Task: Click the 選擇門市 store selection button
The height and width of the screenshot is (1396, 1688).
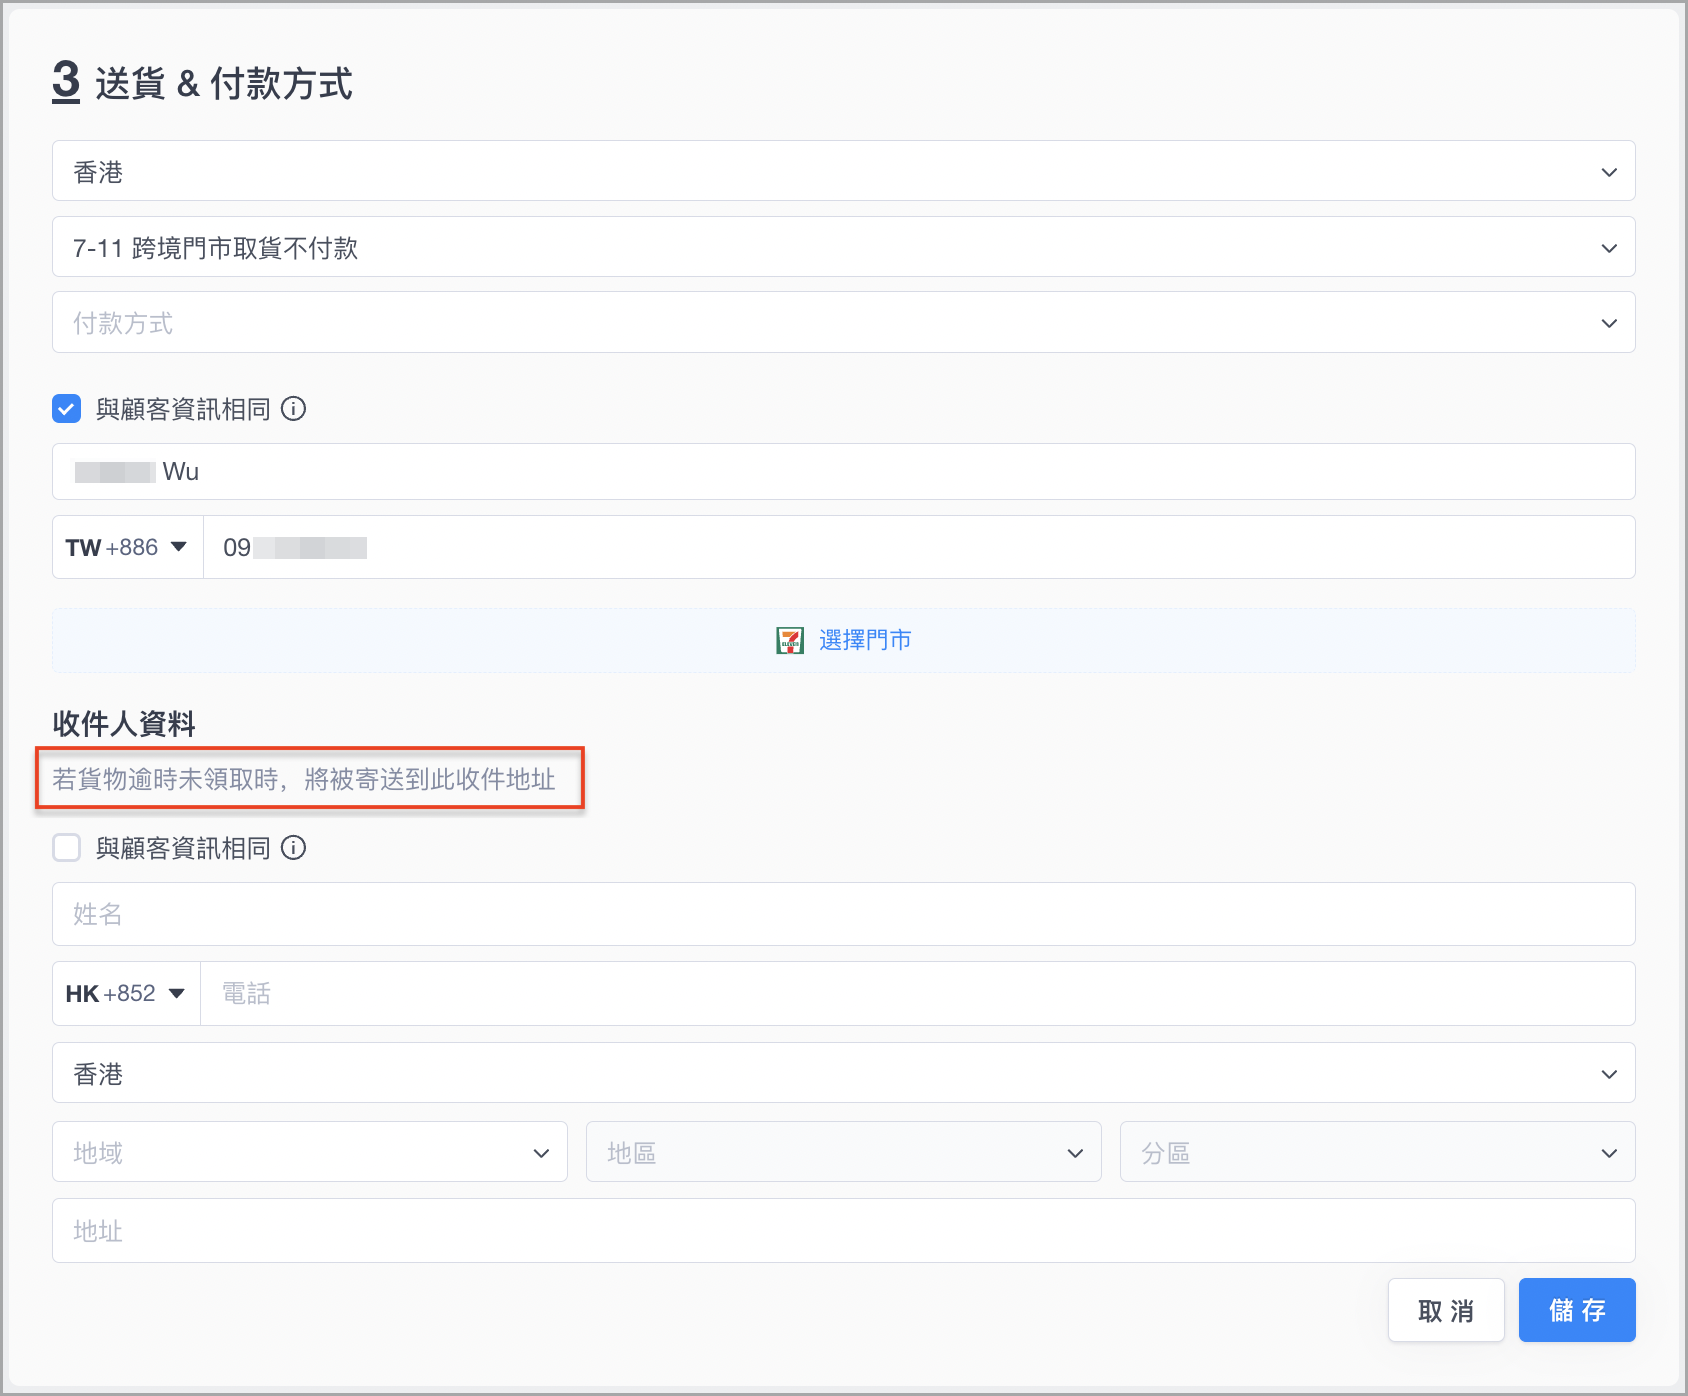Action: [843, 640]
